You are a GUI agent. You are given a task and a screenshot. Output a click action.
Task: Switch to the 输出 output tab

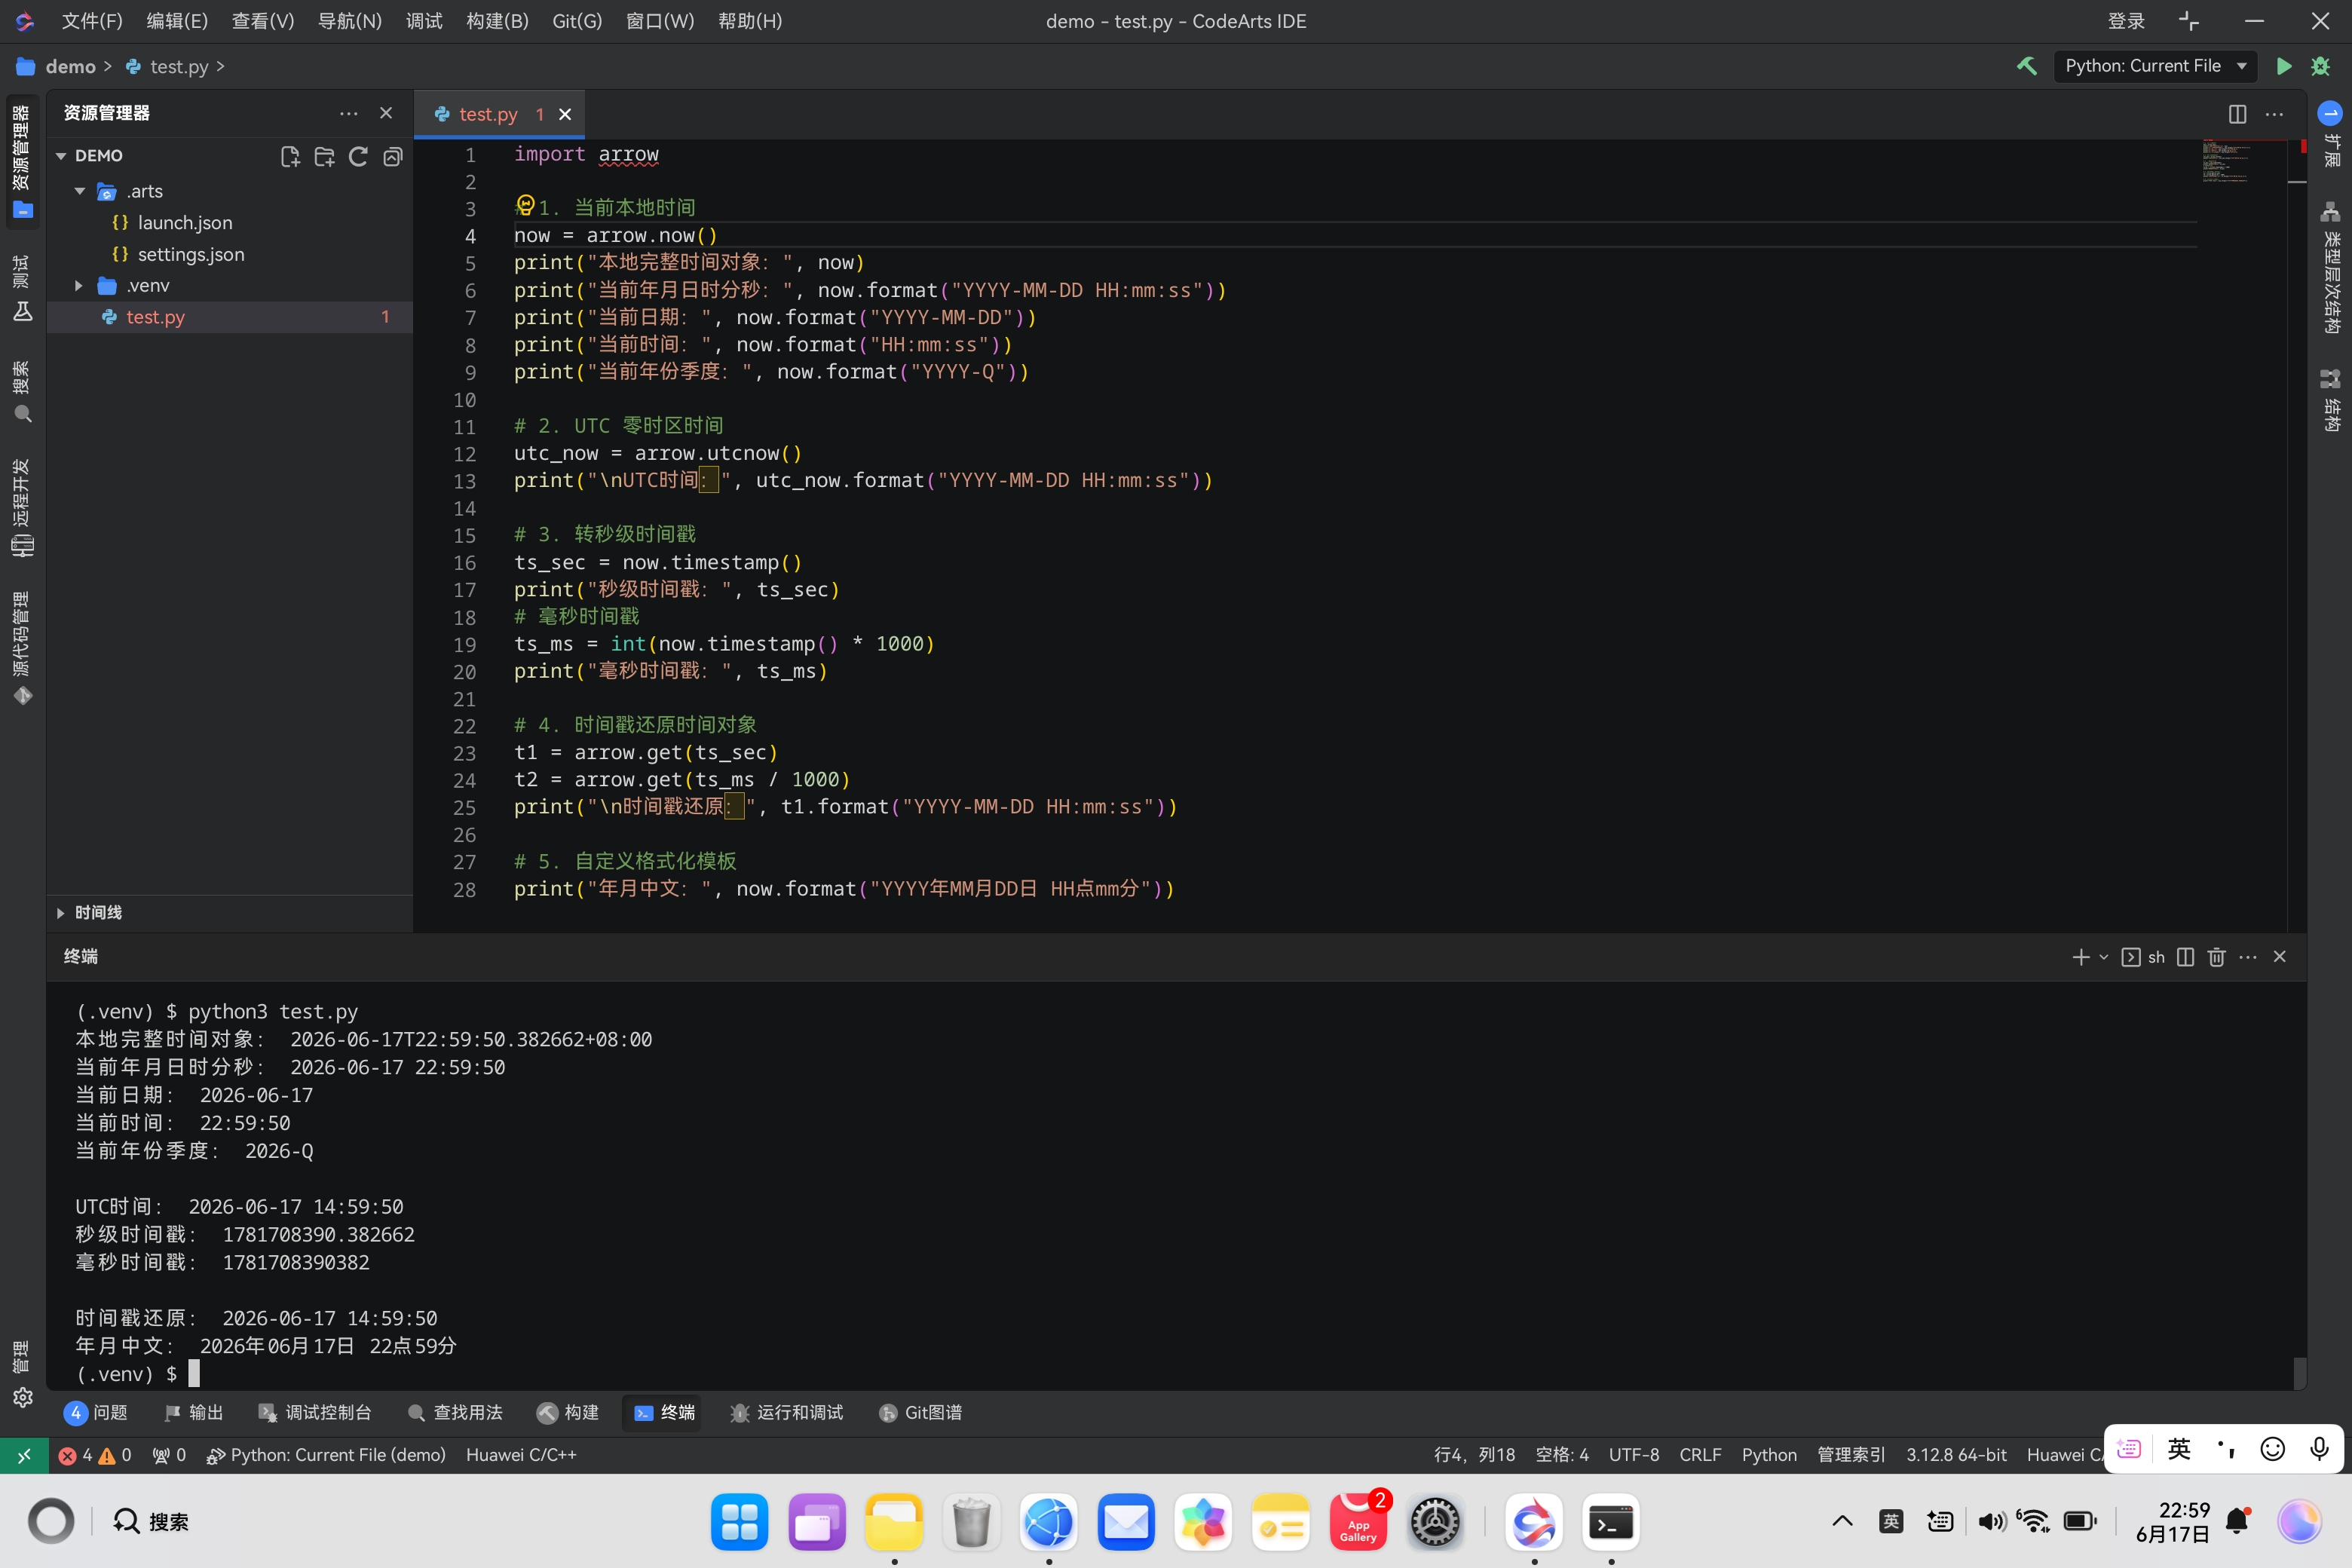[x=193, y=1413]
